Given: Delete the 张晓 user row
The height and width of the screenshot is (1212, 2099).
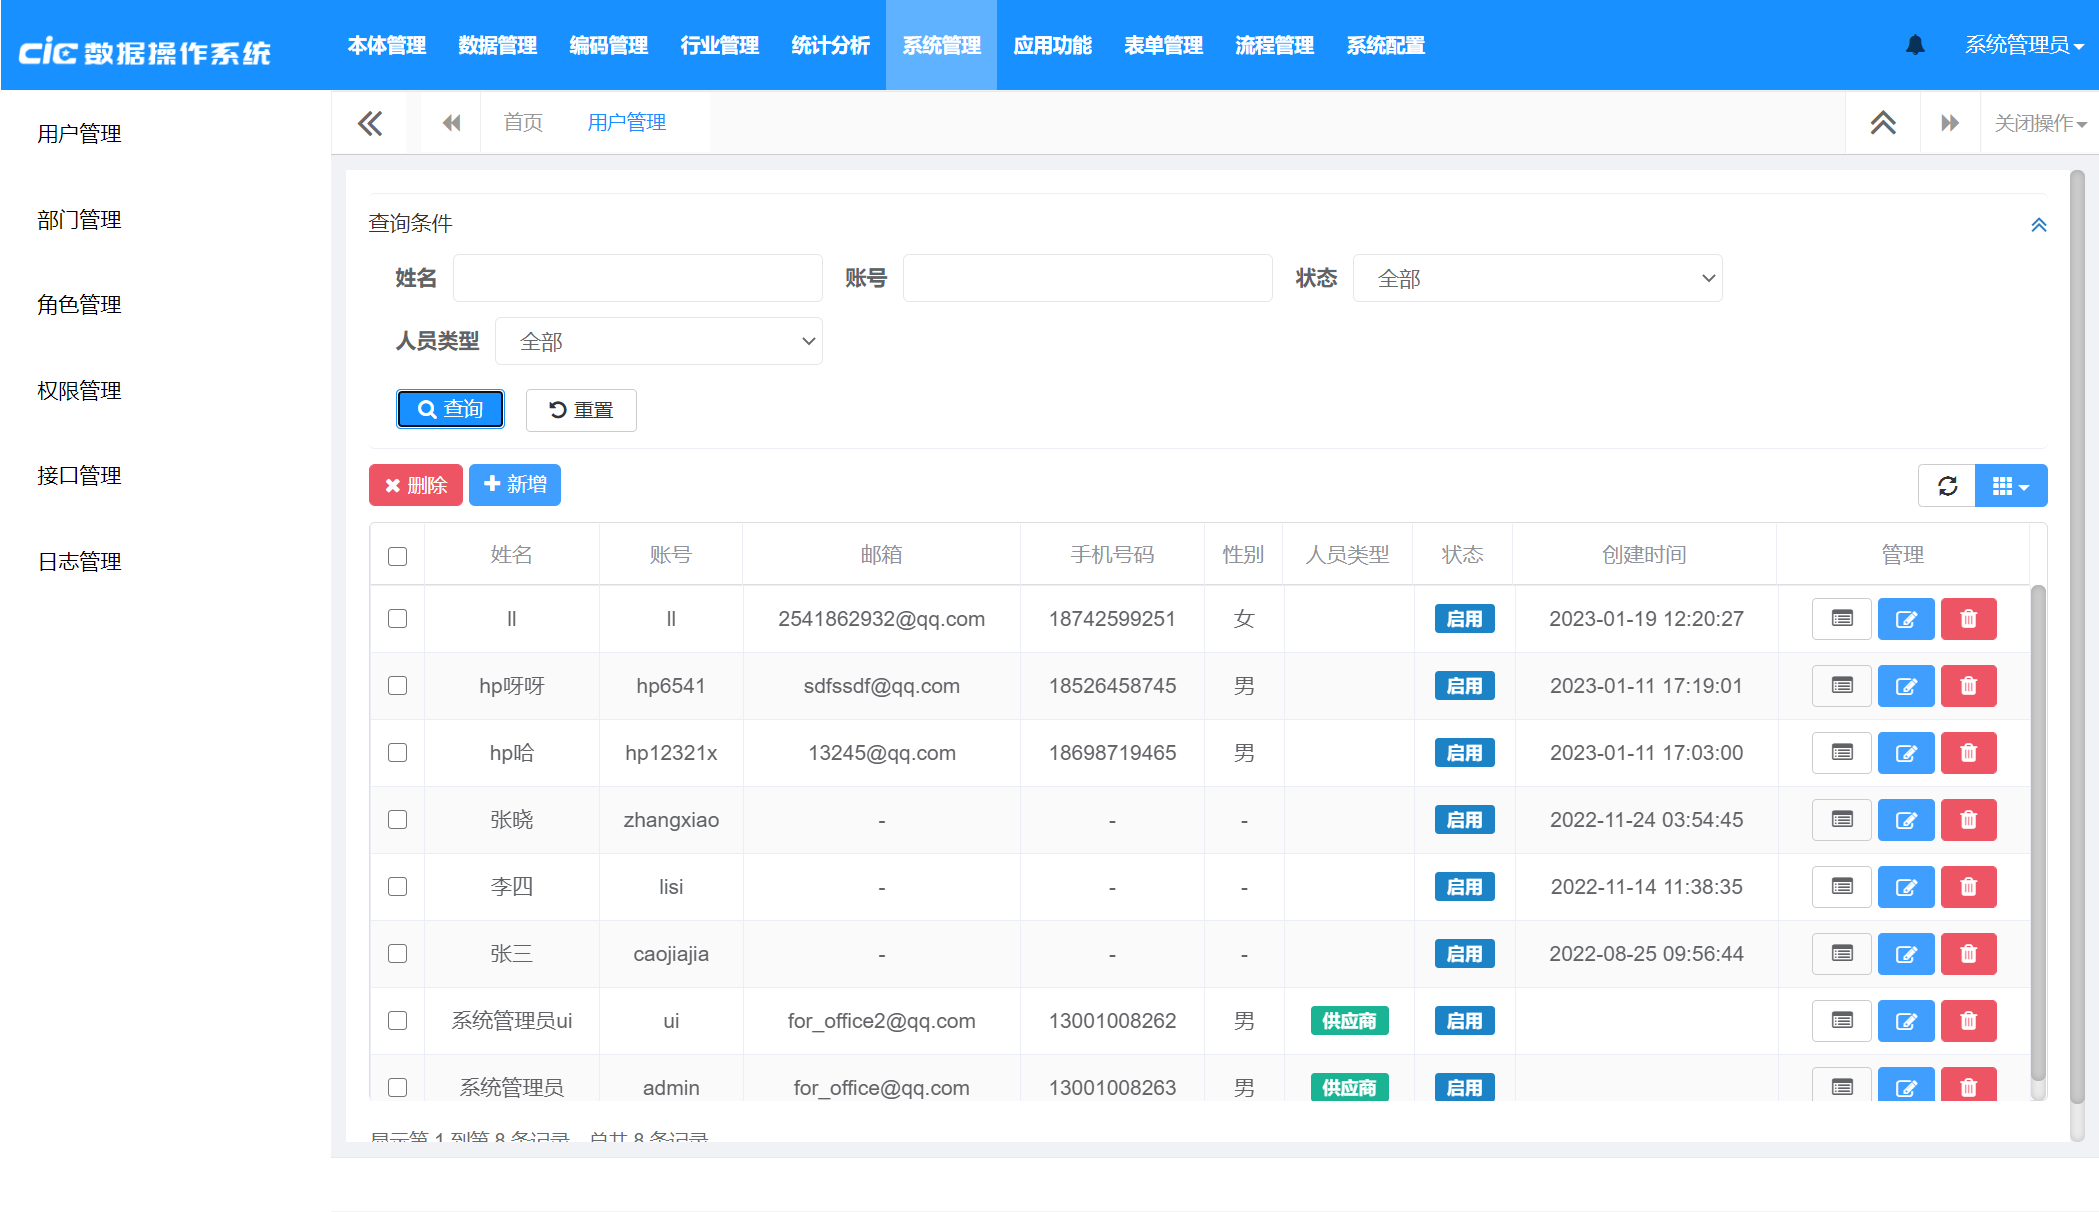Looking at the screenshot, I should (x=1968, y=820).
